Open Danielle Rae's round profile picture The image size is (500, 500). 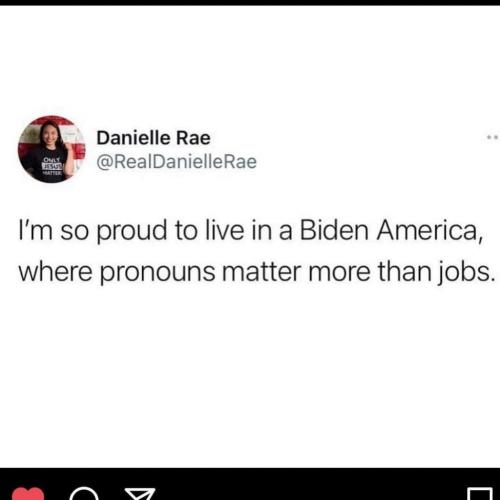click(52, 149)
